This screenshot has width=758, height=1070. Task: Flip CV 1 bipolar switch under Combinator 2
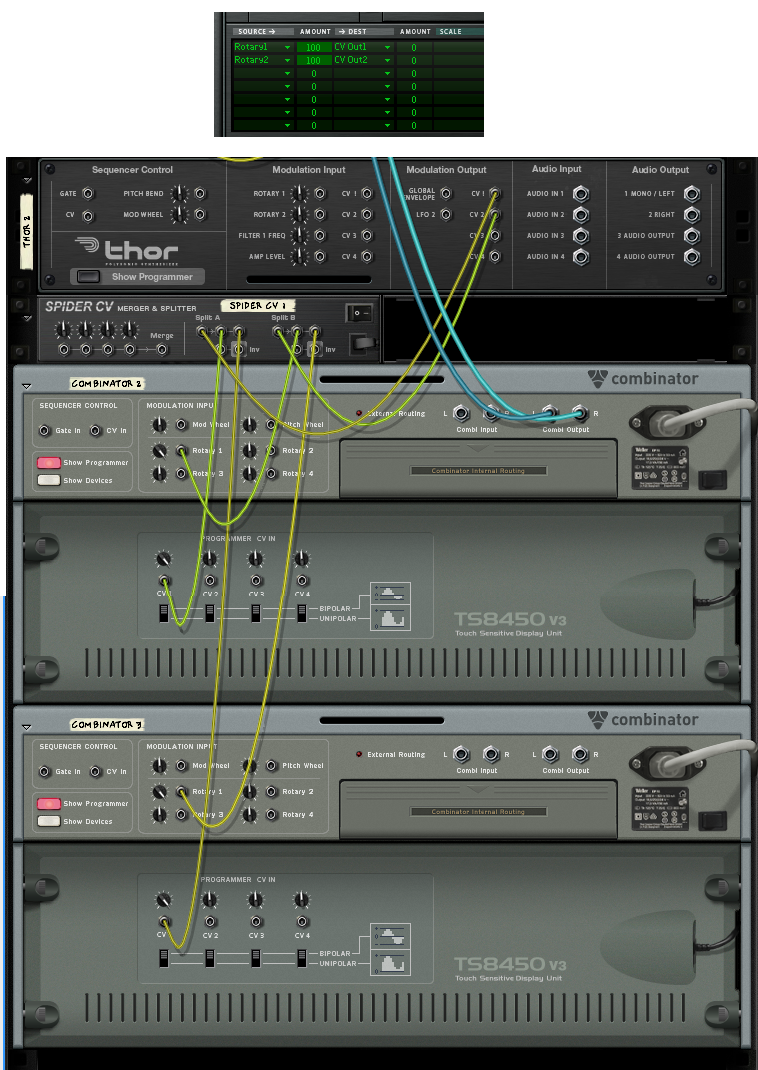click(164, 613)
